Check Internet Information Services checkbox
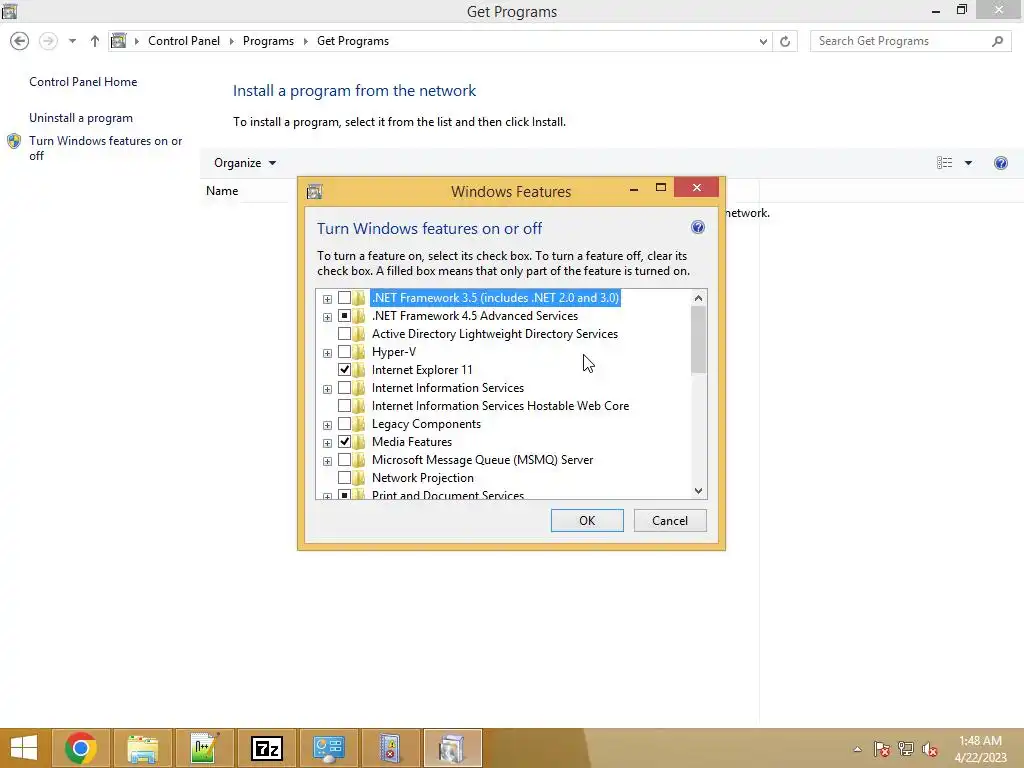The image size is (1024, 768). click(344, 388)
